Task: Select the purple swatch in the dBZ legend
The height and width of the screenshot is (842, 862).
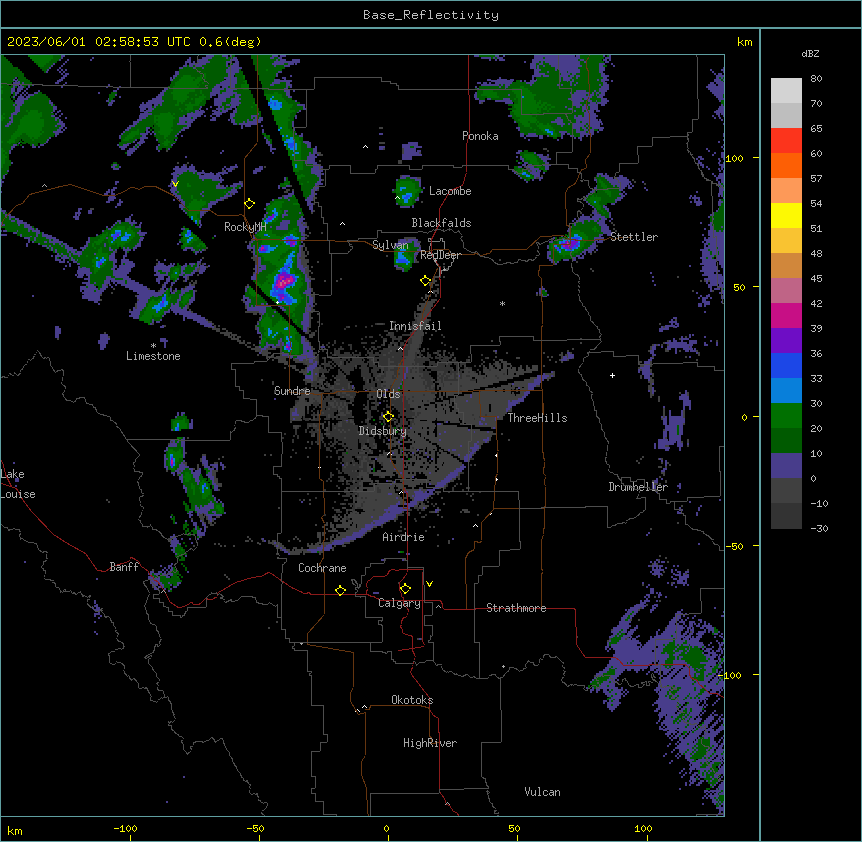Action: (x=786, y=341)
